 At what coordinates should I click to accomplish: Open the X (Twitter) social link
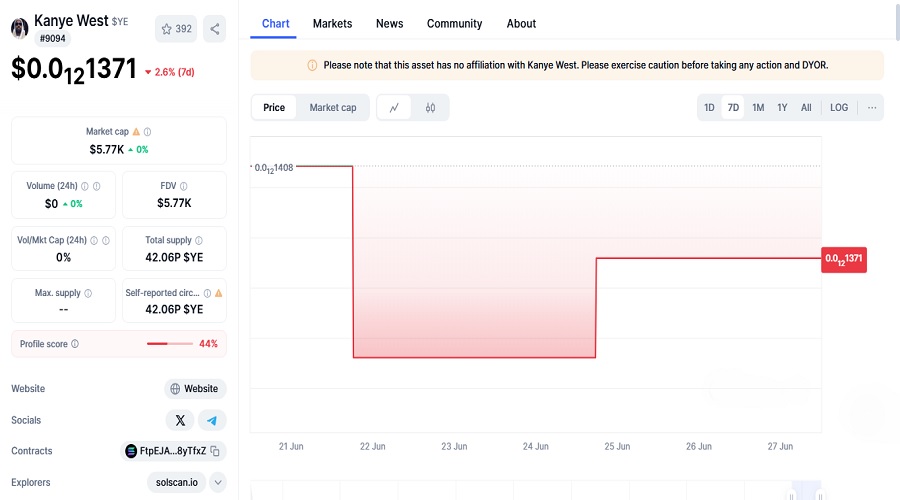pyautogui.click(x=180, y=420)
